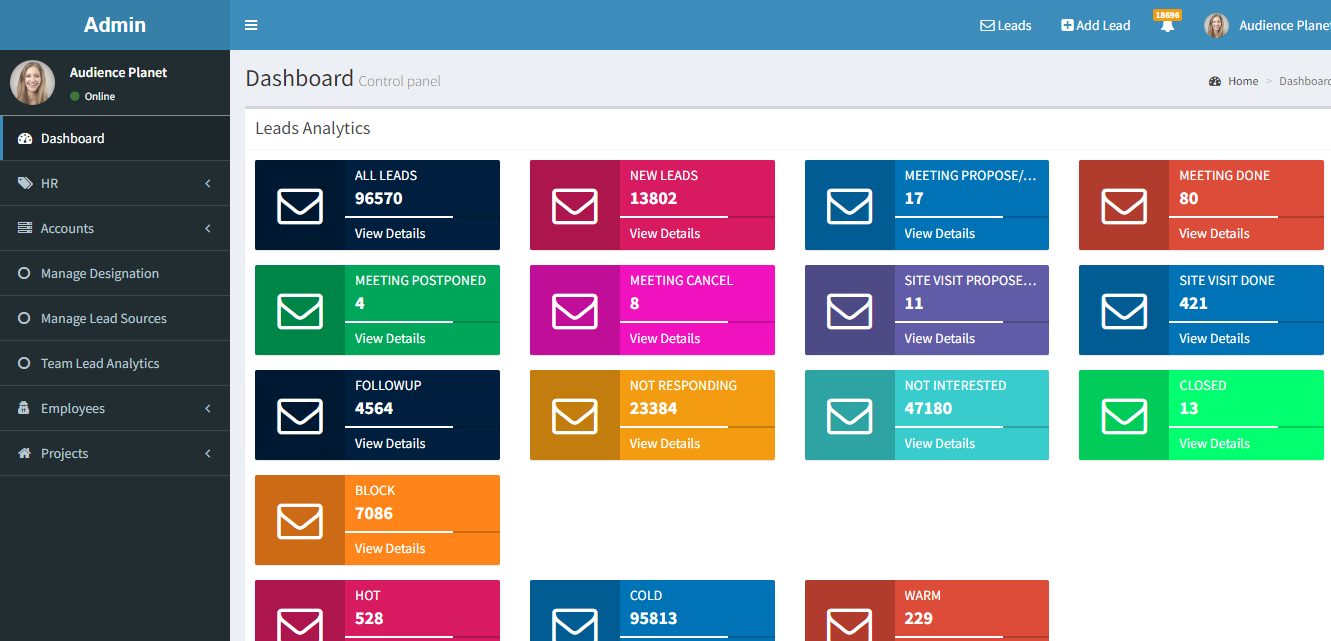Screen dimensions: 1331x641
Task: Click the Add Lead plus icon
Action: click(1067, 26)
